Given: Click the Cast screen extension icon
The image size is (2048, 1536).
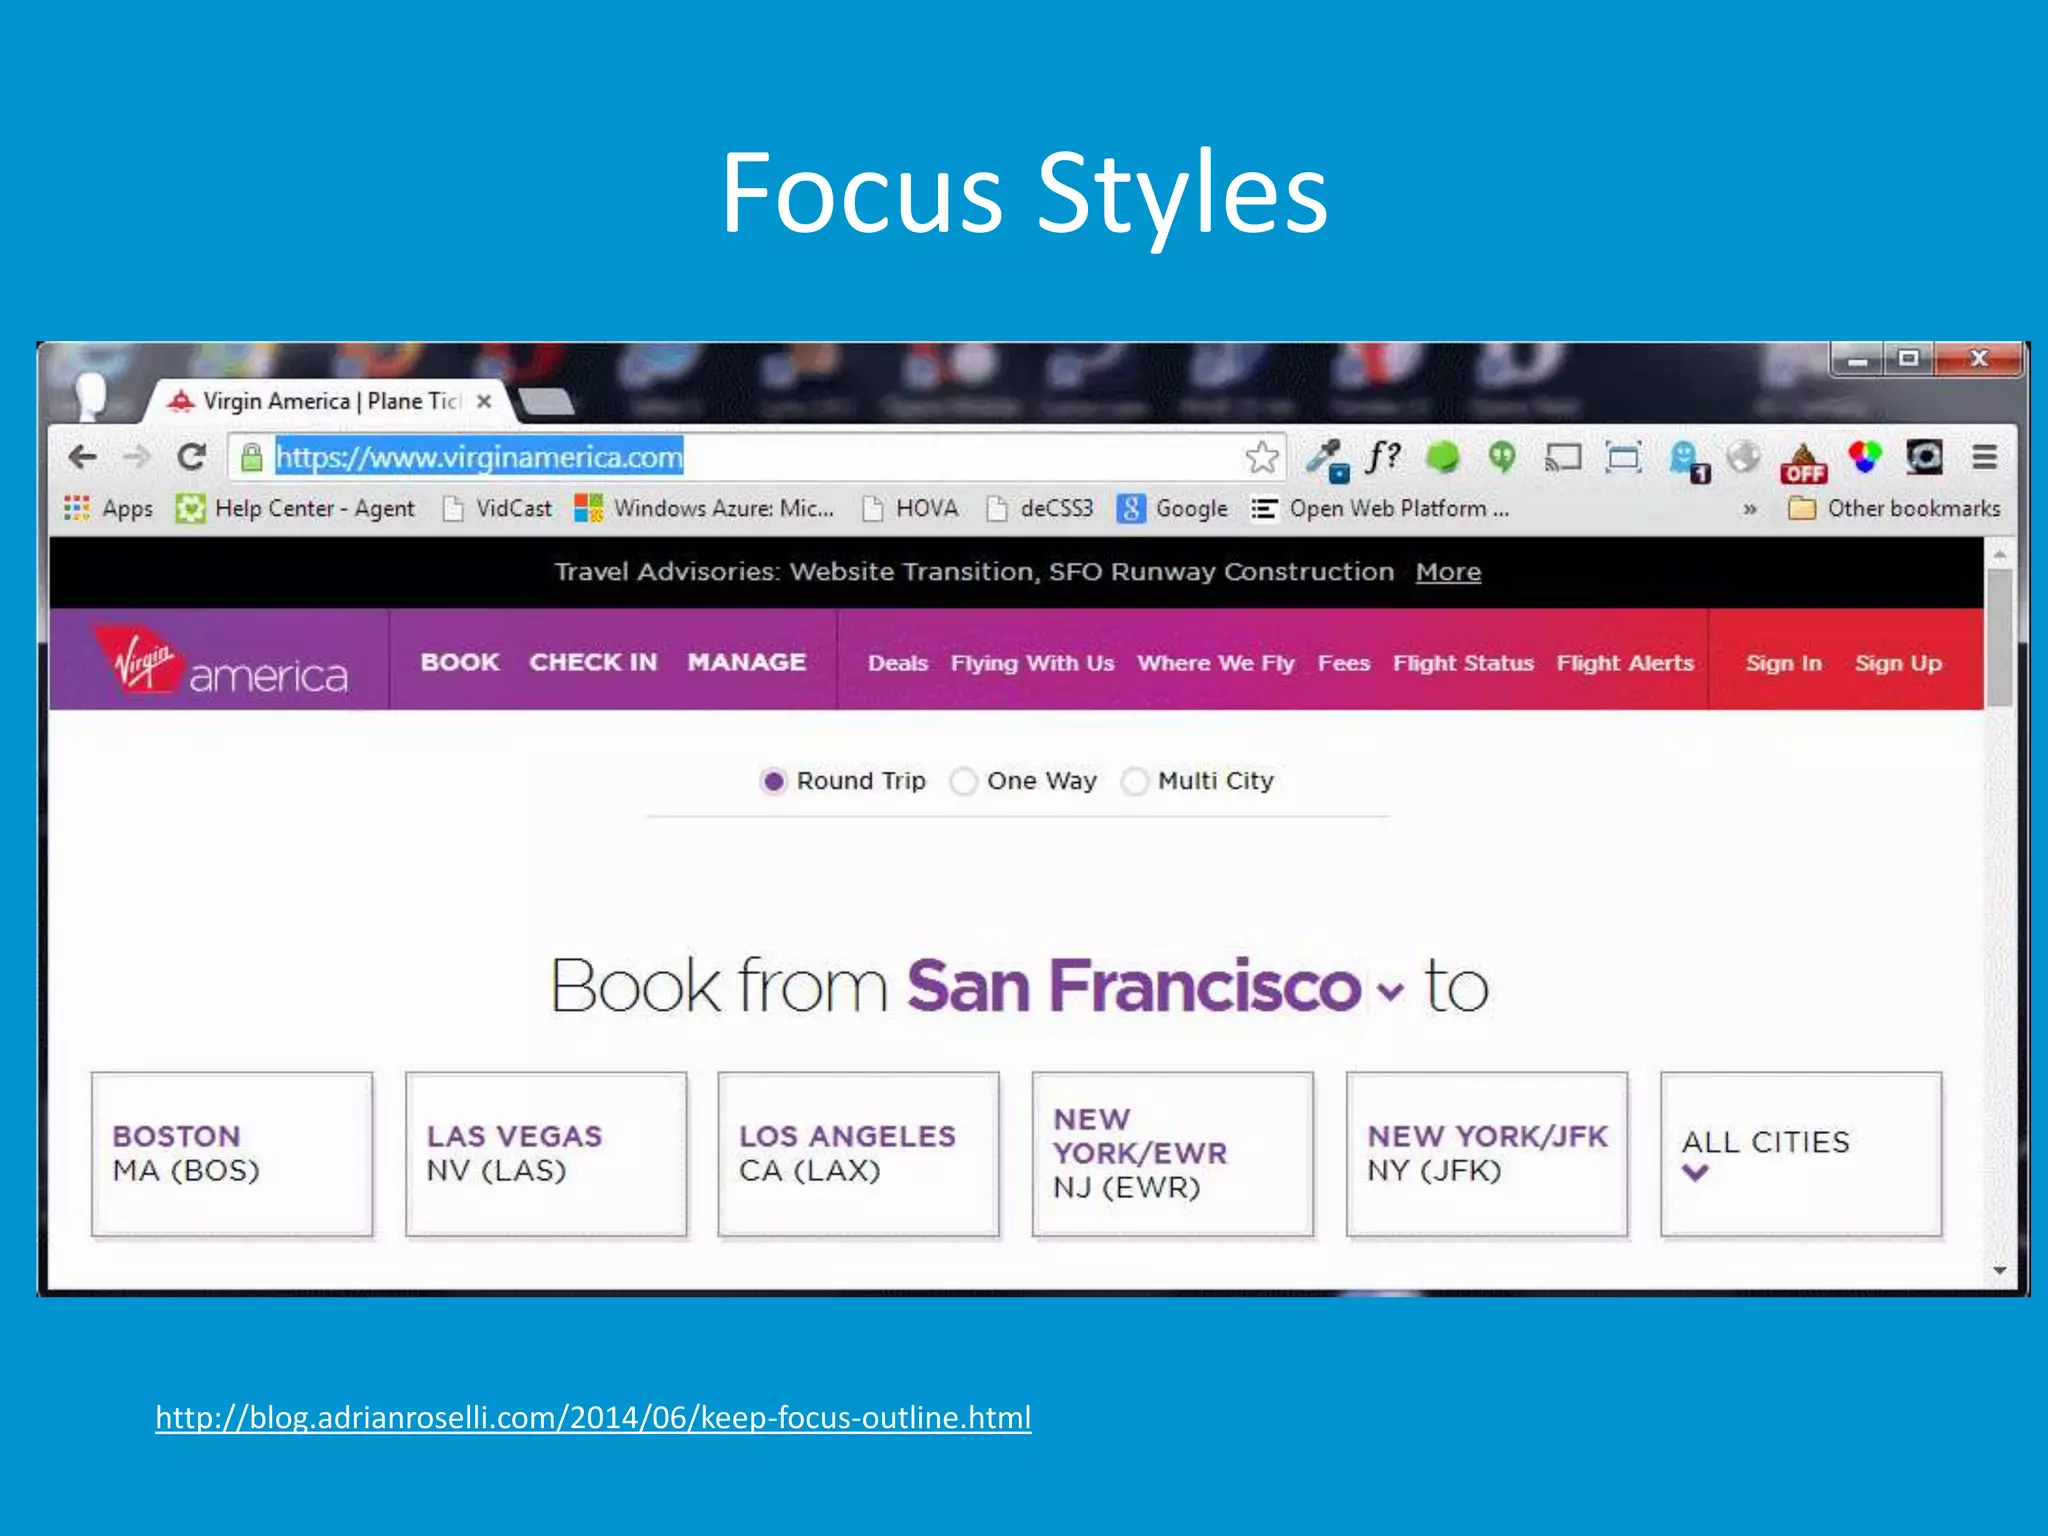Looking at the screenshot, I should pos(1563,458).
